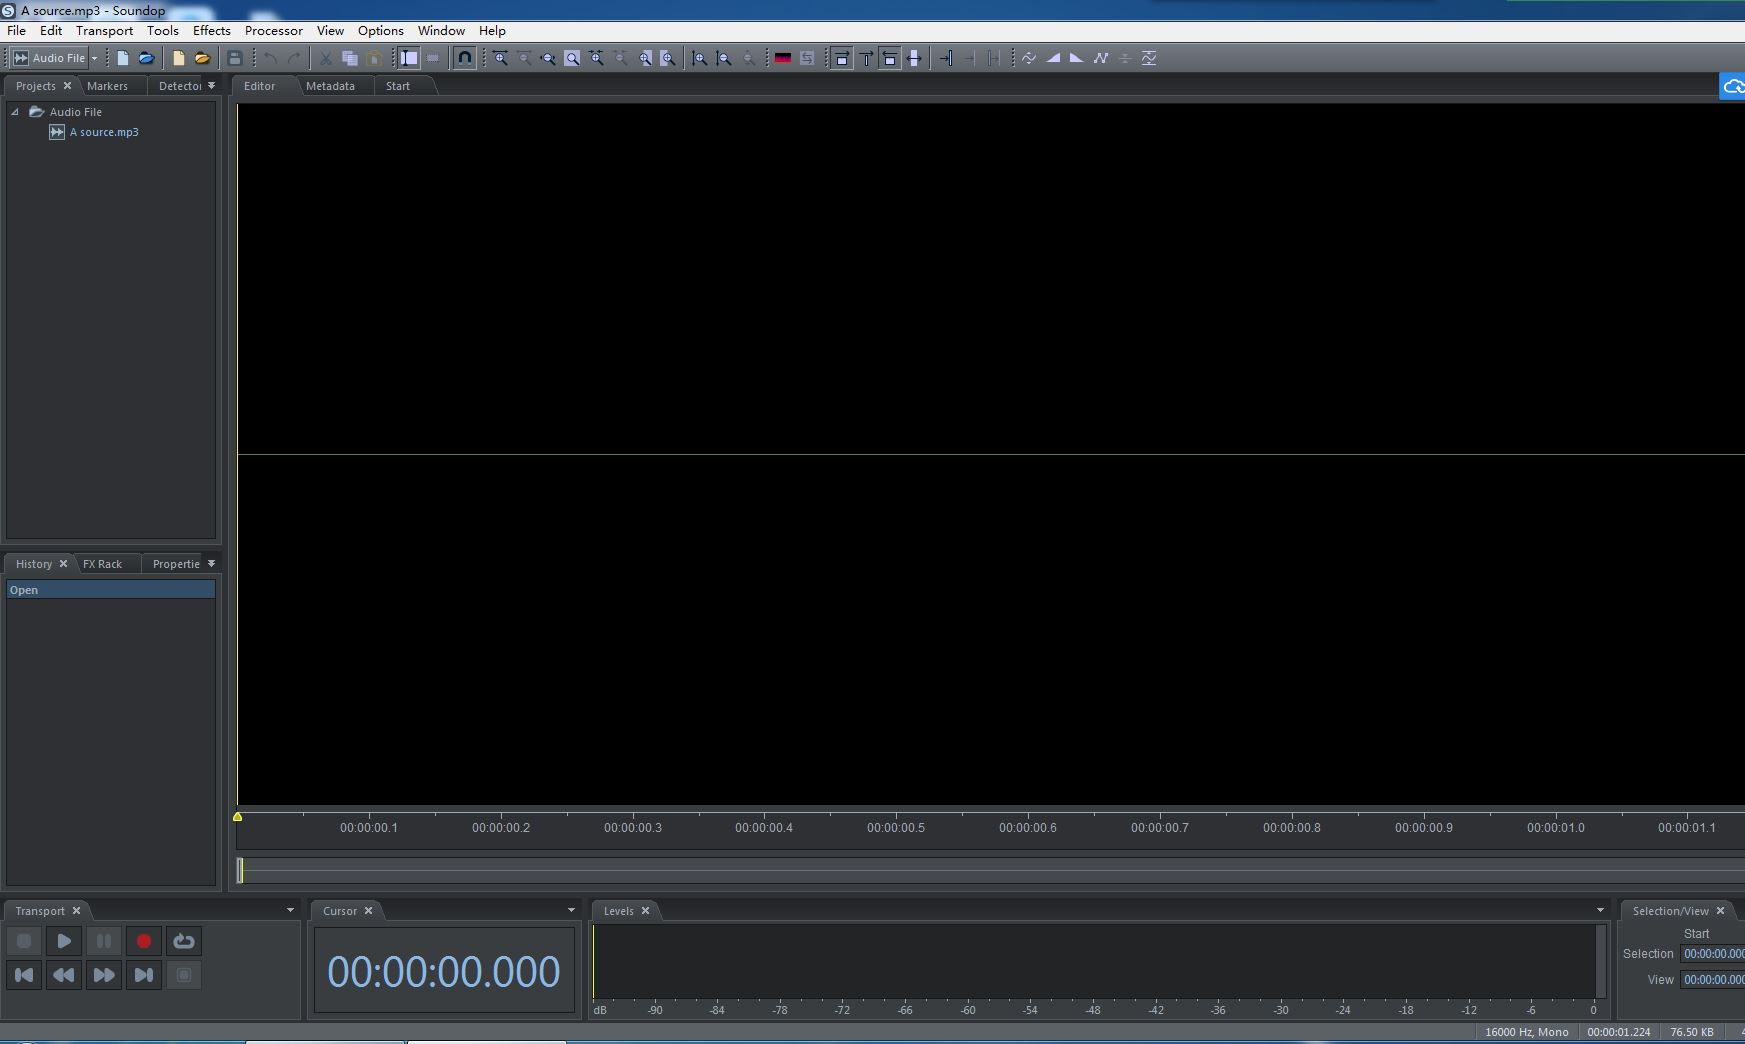Enable the time selection tool
Screen dimensions: 1745x1044
coord(409,58)
